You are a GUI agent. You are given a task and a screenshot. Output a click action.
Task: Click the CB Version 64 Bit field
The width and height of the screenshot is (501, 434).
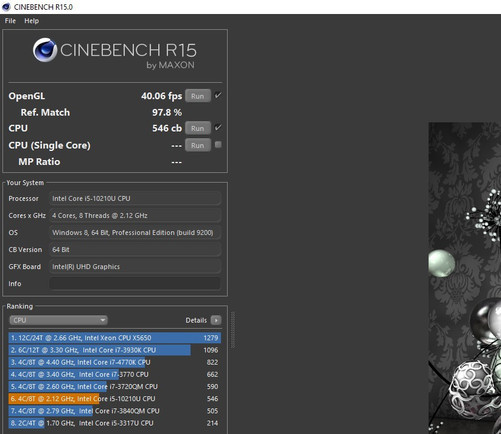click(135, 249)
